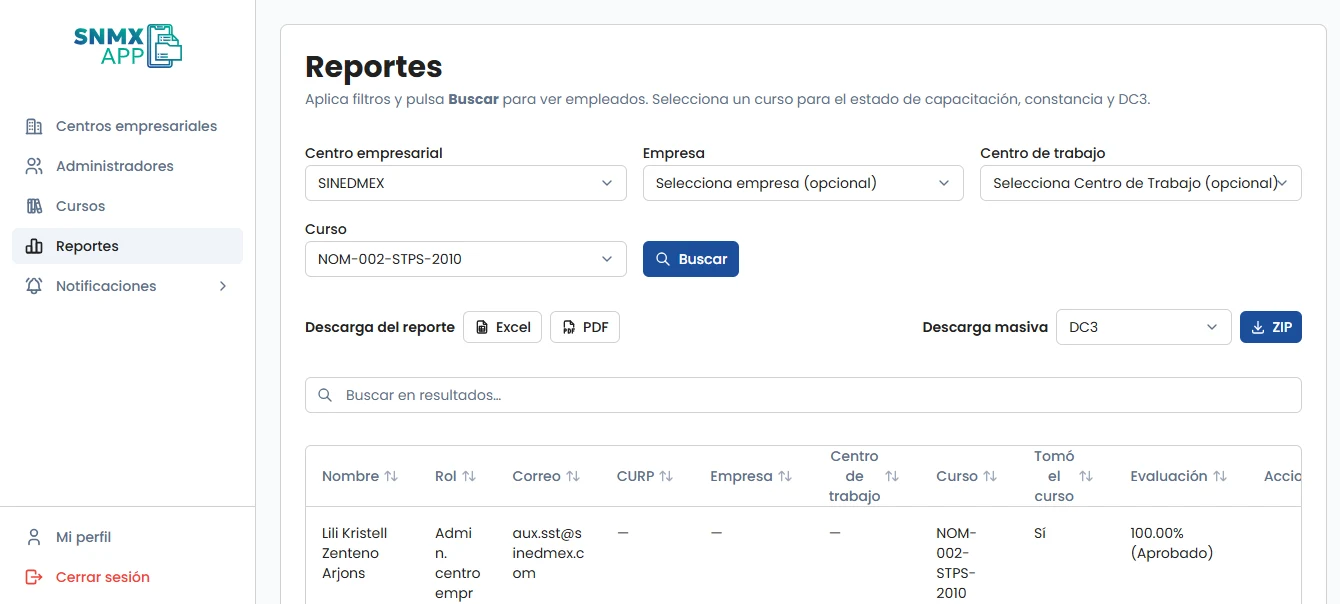The width and height of the screenshot is (1340, 604).
Task: Click the Sí value under Tomó el curso
Action: (x=1040, y=533)
